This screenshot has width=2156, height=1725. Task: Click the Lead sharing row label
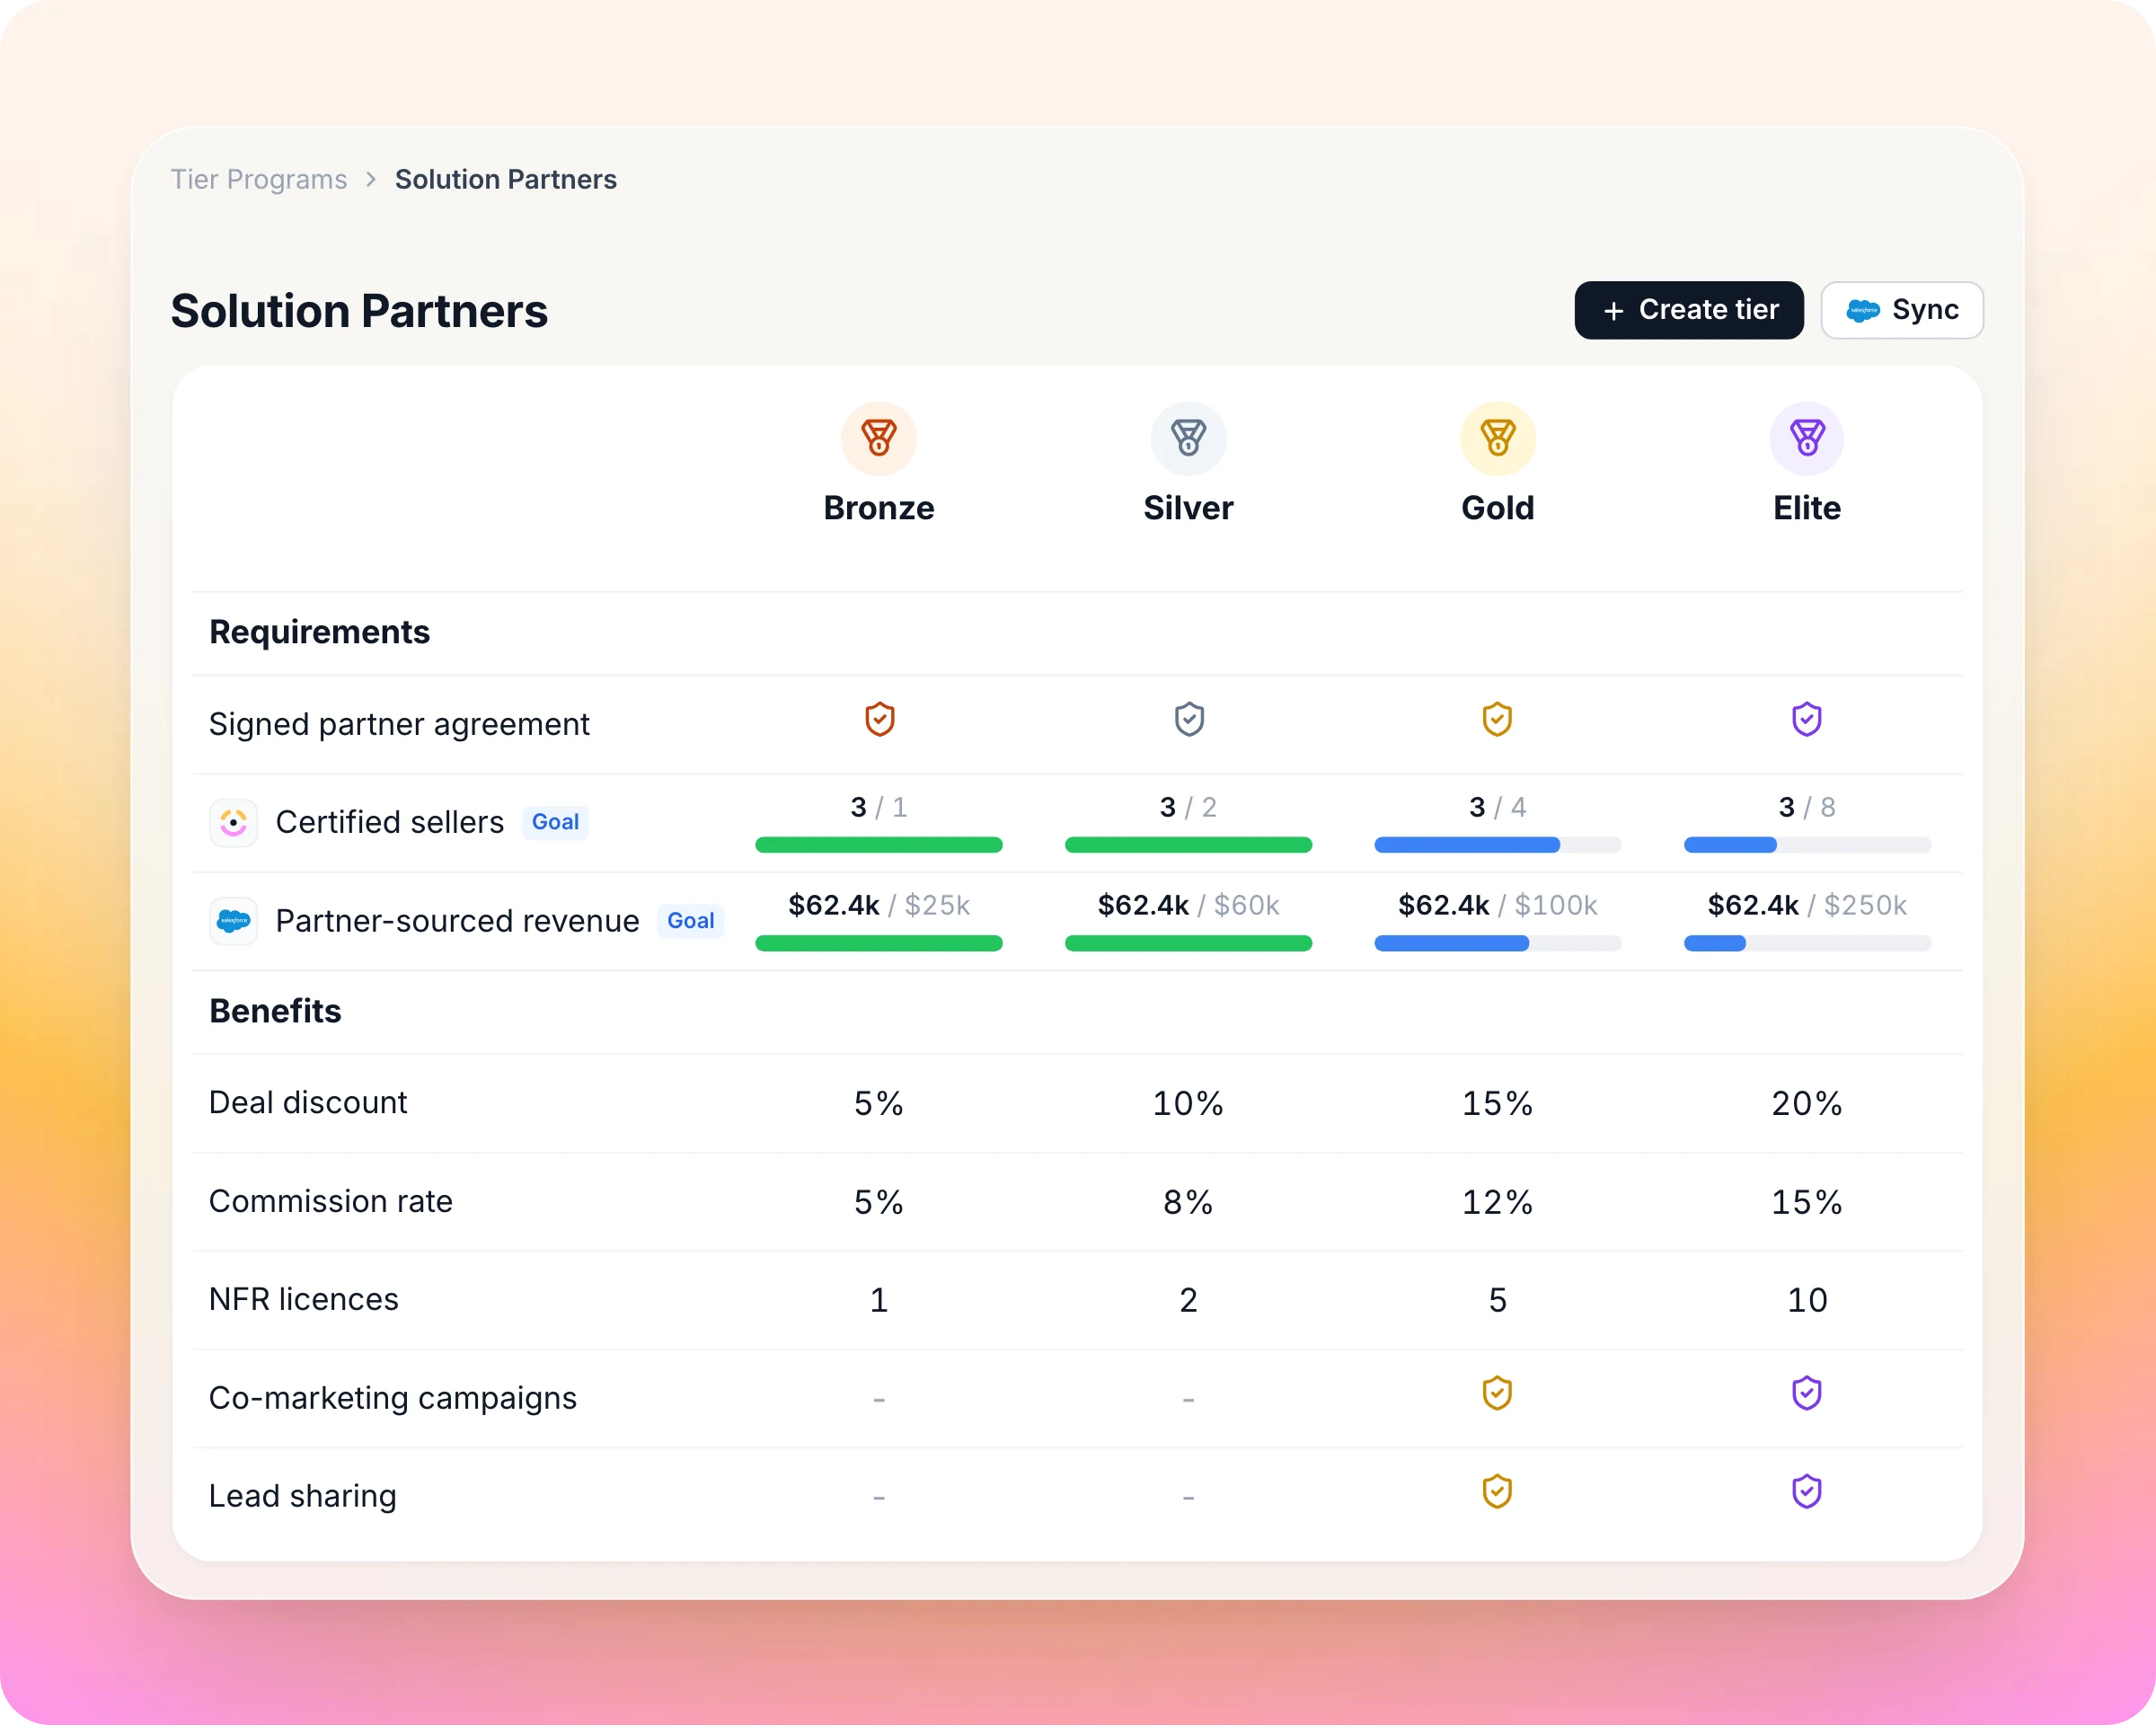pos(303,1495)
